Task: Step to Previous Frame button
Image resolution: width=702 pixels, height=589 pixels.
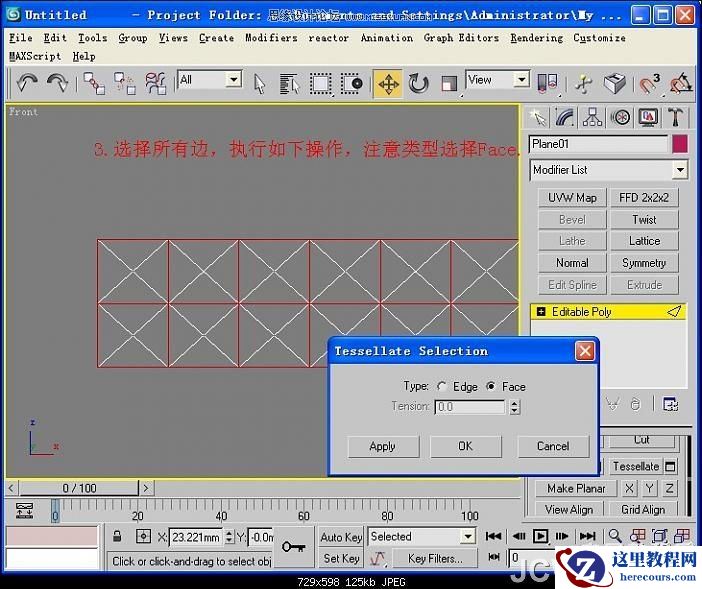Action: tap(518, 536)
